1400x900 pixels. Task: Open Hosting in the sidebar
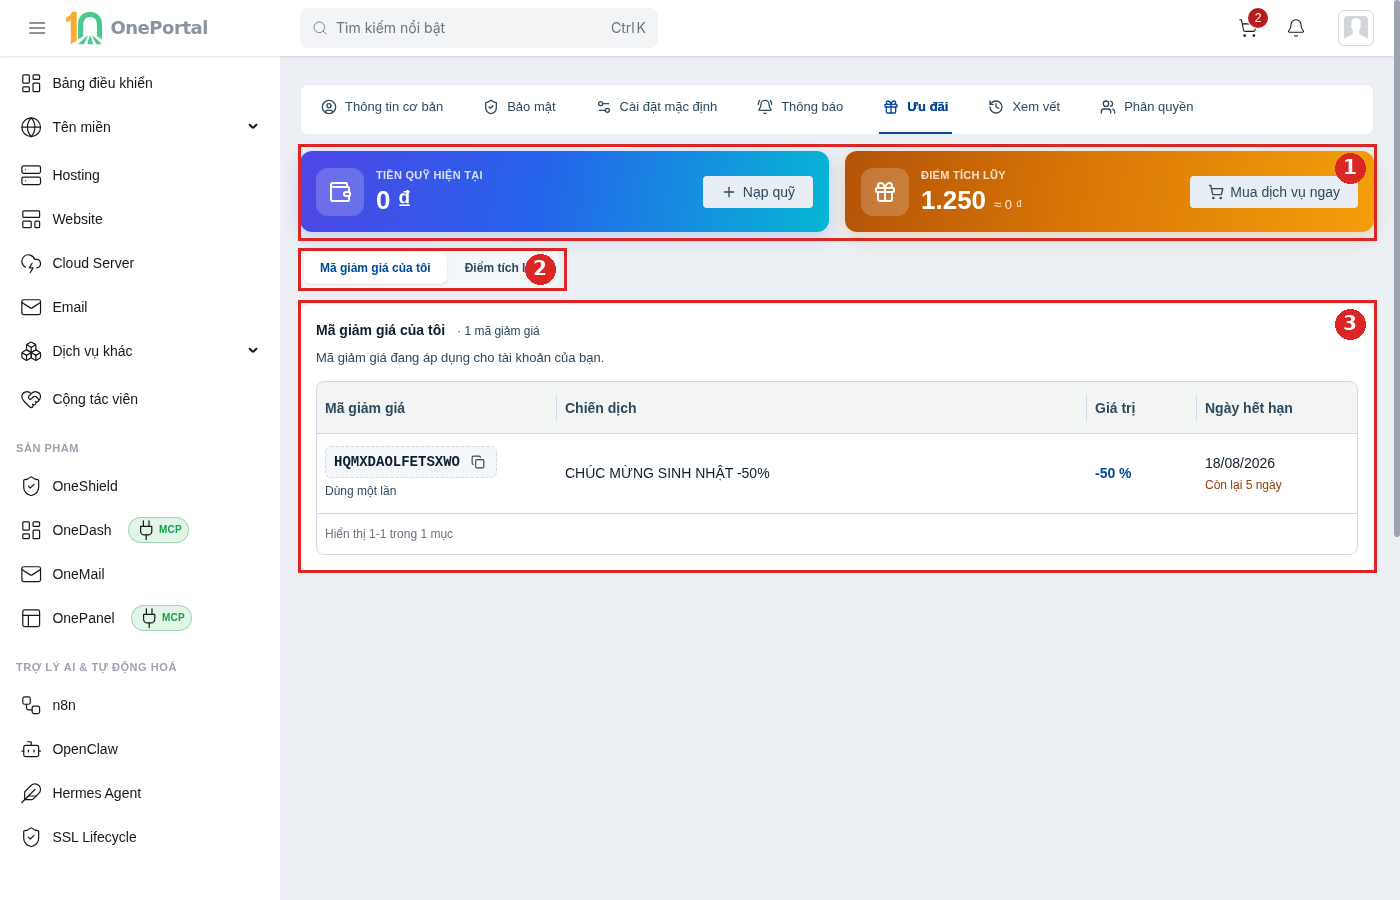click(x=140, y=175)
